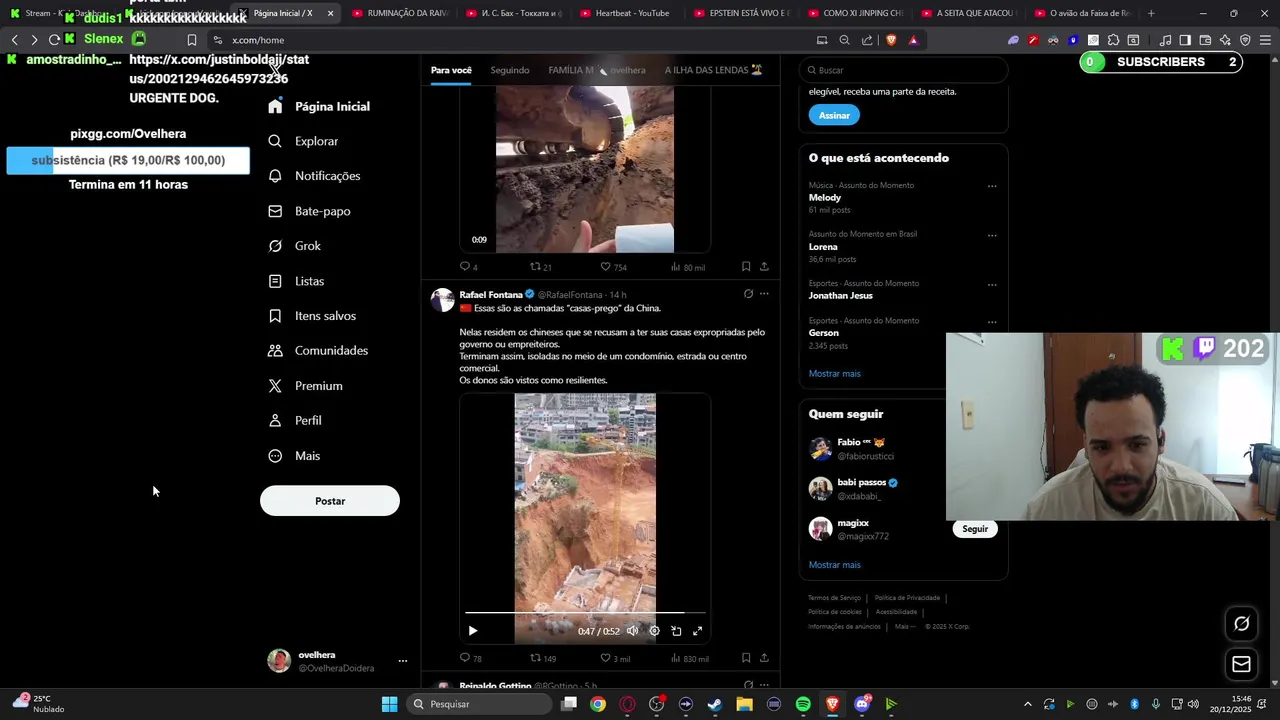The width and height of the screenshot is (1280, 720).
Task: Open options for Melody trend
Action: [992, 186]
